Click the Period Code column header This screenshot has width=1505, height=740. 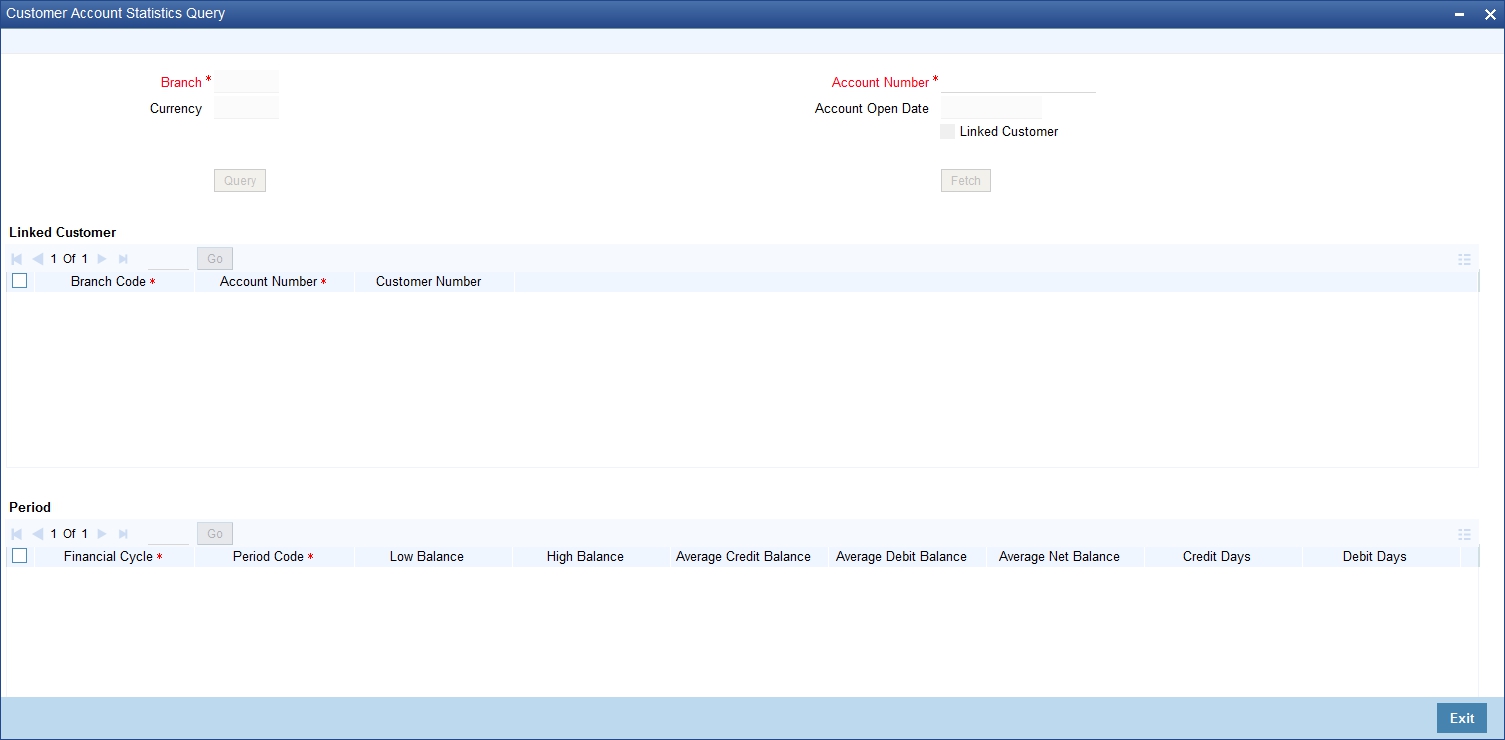[x=274, y=557]
